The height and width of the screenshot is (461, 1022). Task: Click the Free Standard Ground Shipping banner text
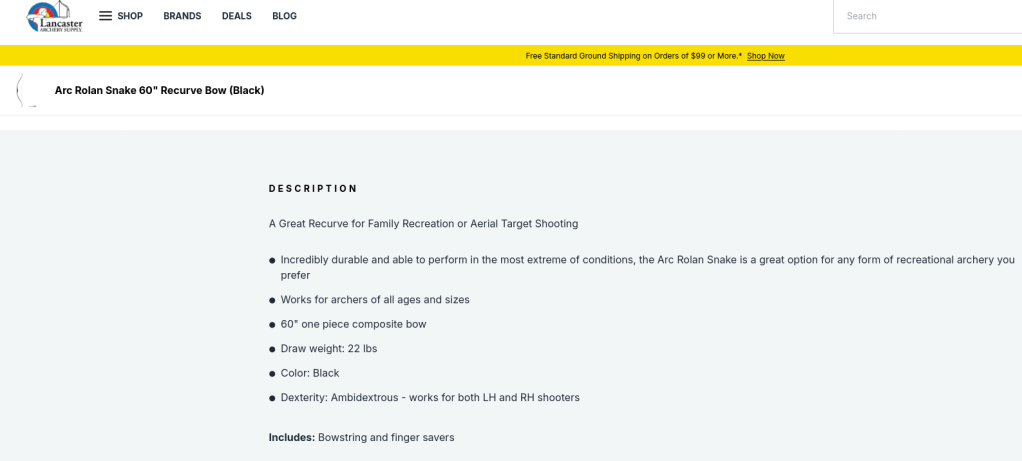click(633, 56)
